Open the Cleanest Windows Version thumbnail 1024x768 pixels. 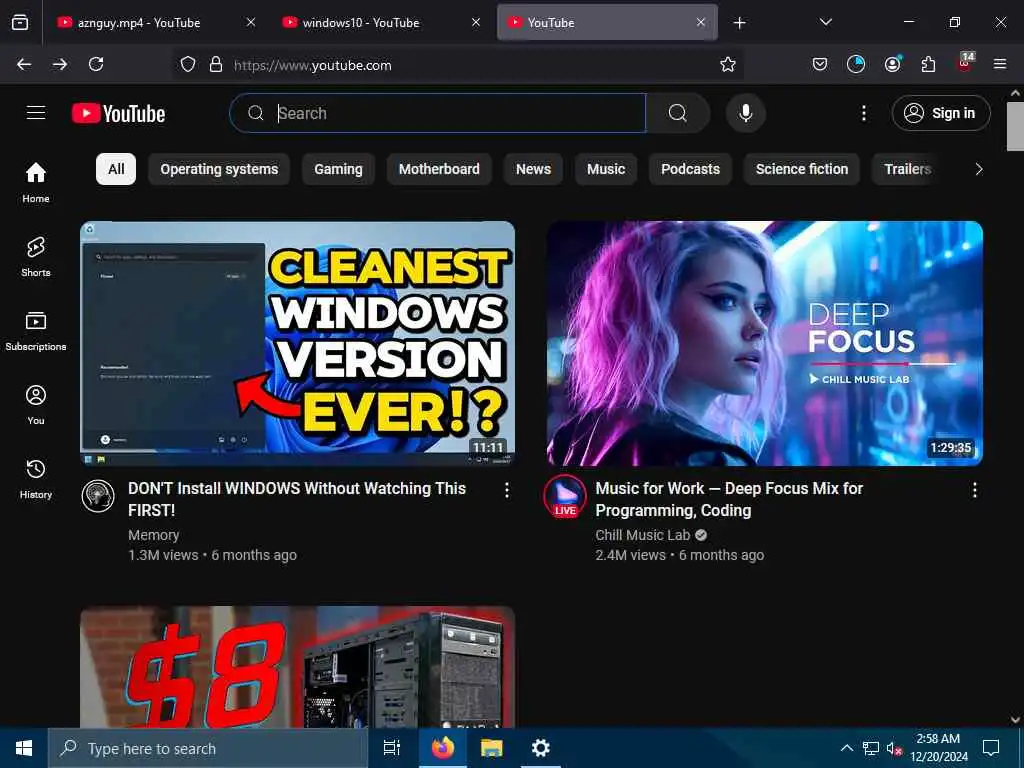[x=298, y=344]
